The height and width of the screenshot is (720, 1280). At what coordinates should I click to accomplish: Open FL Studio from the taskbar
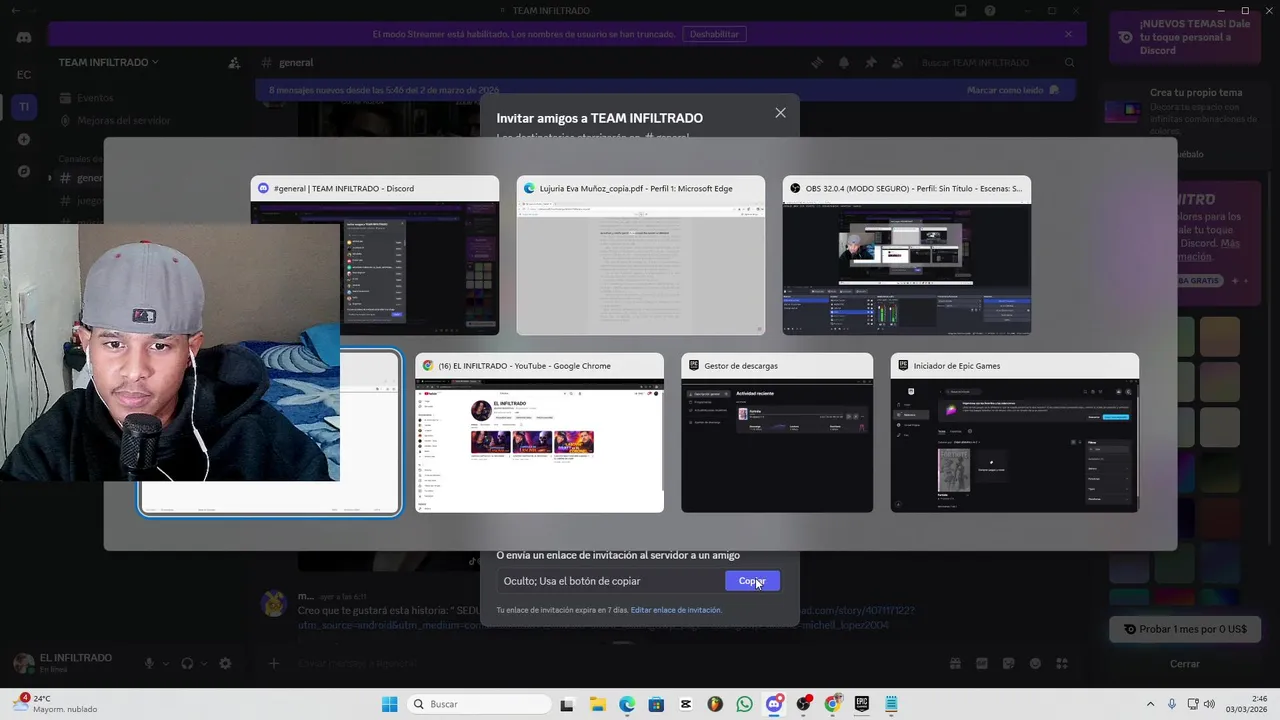click(715, 704)
